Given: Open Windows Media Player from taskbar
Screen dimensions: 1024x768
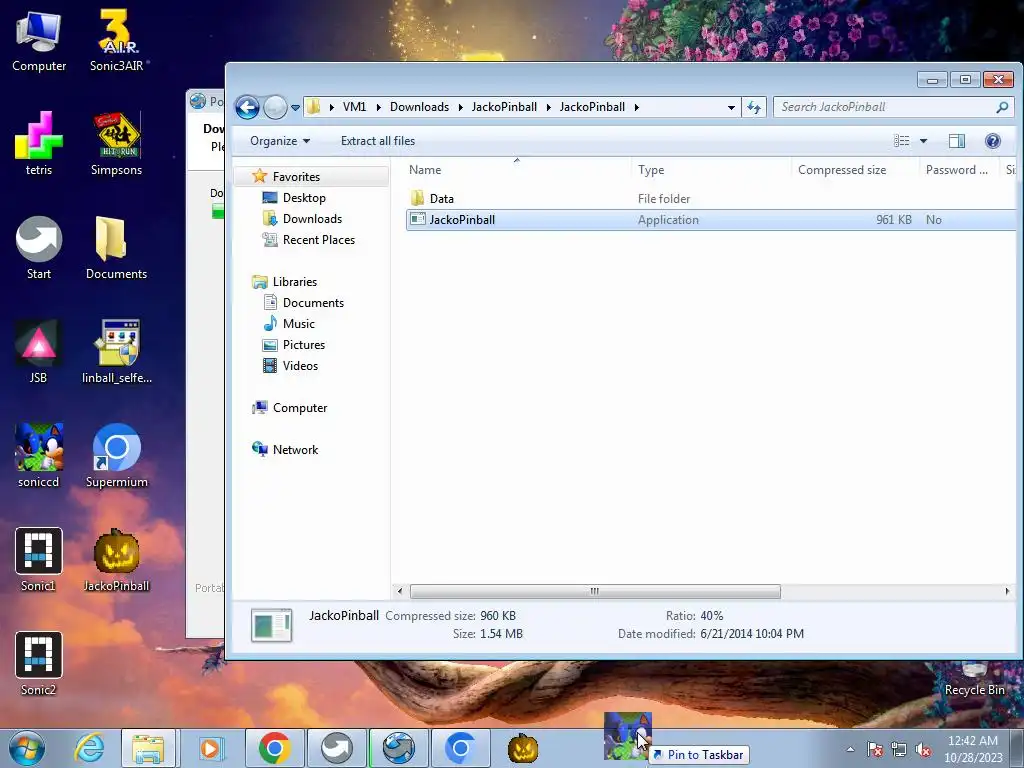Looking at the screenshot, I should click(x=210, y=748).
